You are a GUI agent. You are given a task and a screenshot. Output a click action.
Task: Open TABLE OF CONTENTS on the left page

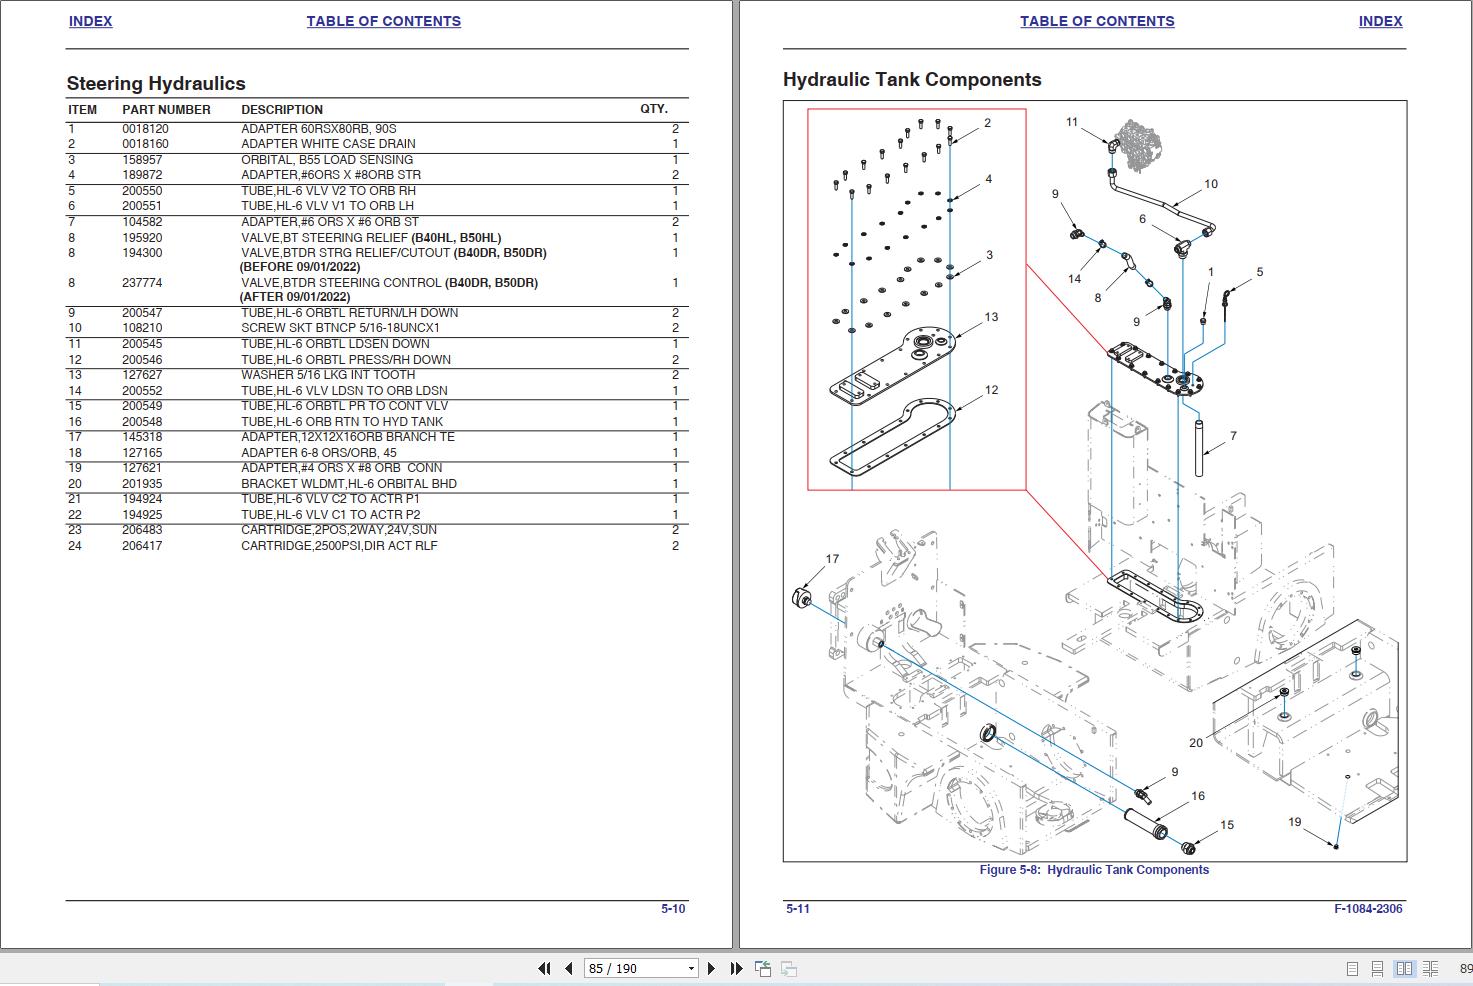click(x=383, y=21)
